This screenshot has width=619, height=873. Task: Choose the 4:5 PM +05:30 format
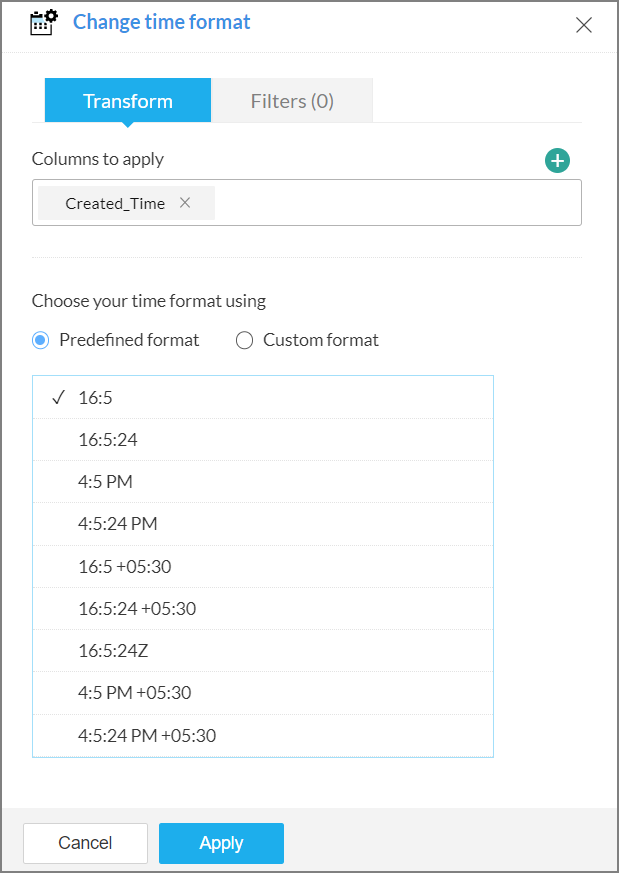[x=134, y=693]
